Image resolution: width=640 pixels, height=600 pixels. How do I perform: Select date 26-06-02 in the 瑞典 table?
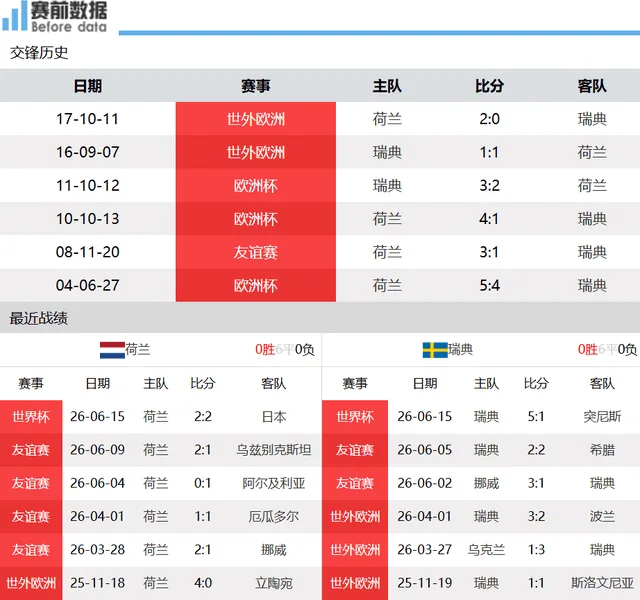click(x=424, y=483)
